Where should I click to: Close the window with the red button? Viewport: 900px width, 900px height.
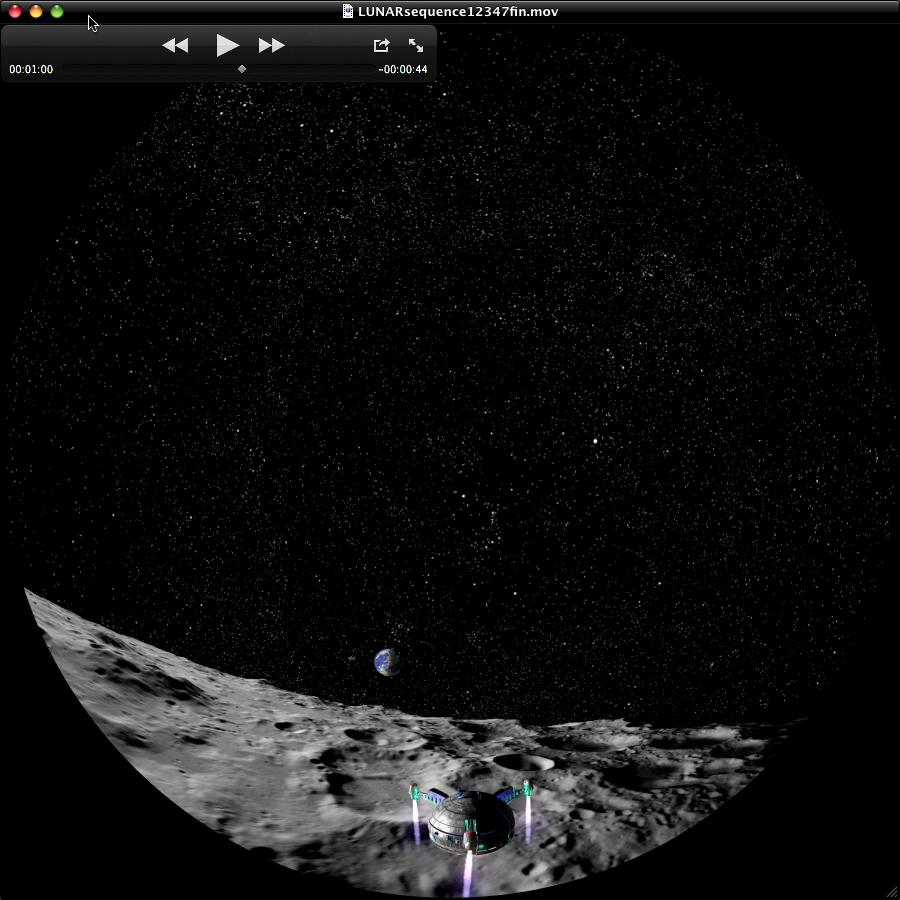[x=15, y=11]
